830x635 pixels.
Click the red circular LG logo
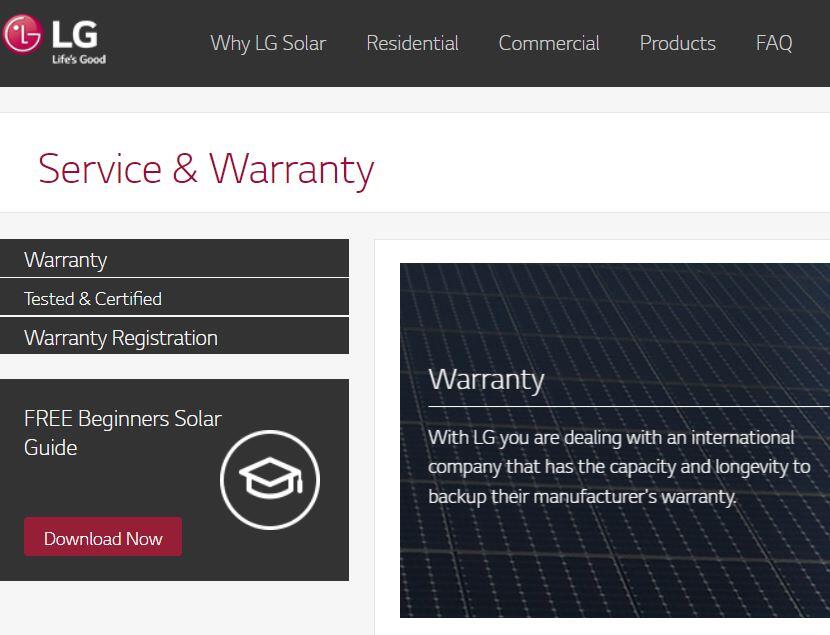(22, 34)
